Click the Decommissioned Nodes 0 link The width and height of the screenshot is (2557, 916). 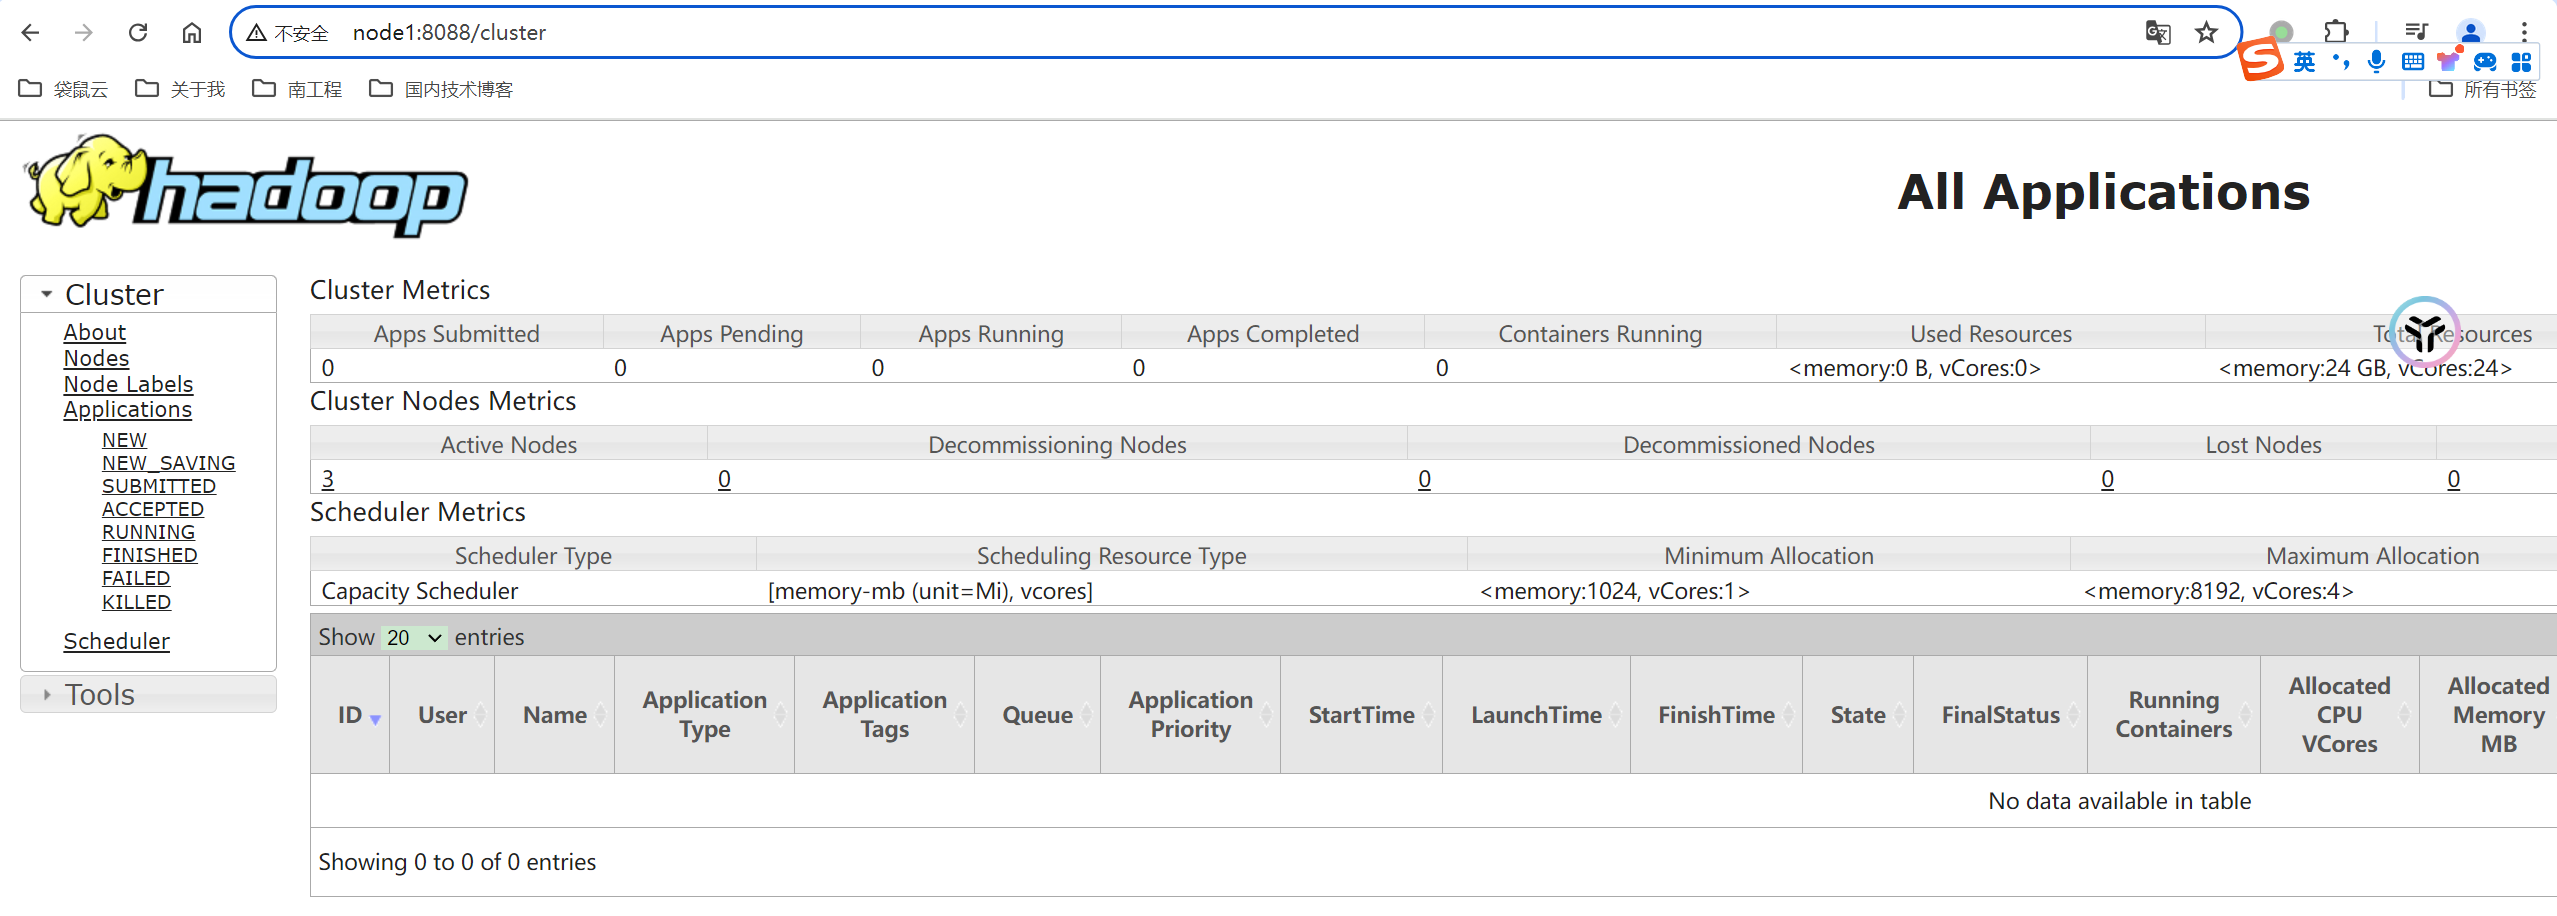(x=1424, y=479)
